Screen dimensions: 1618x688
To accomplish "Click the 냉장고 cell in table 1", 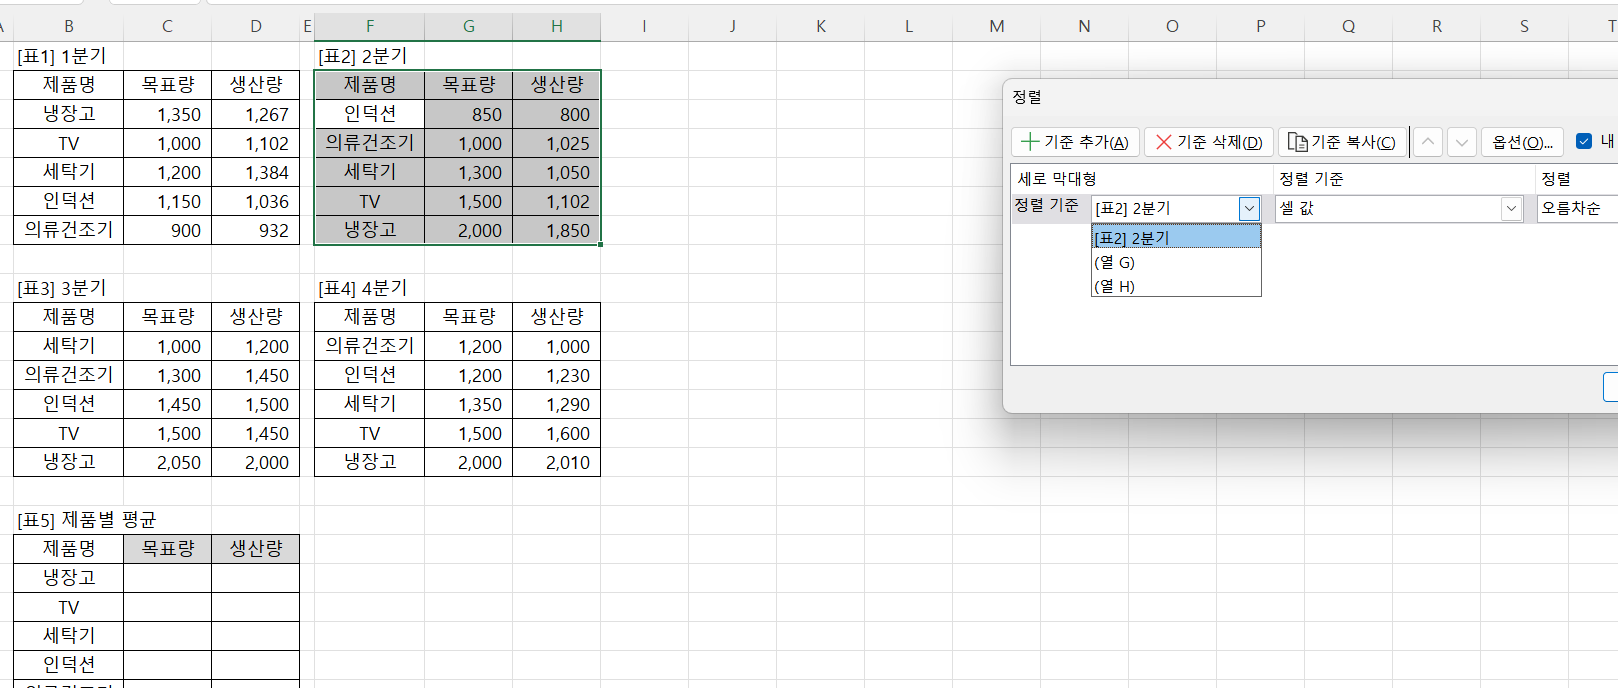I will (x=68, y=114).
